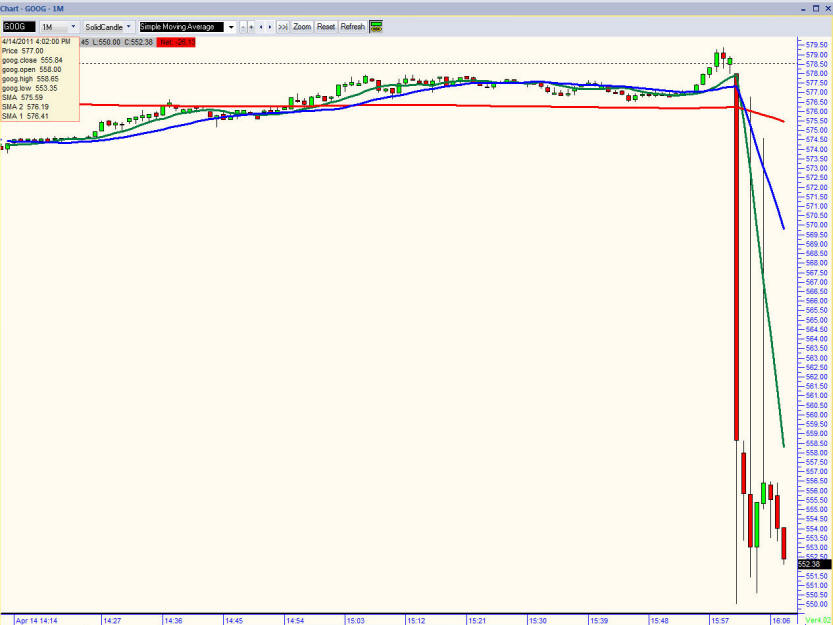Viewport: 833px width, 625px height.
Task: Click the right arrow pan-forward button
Action: click(x=270, y=27)
